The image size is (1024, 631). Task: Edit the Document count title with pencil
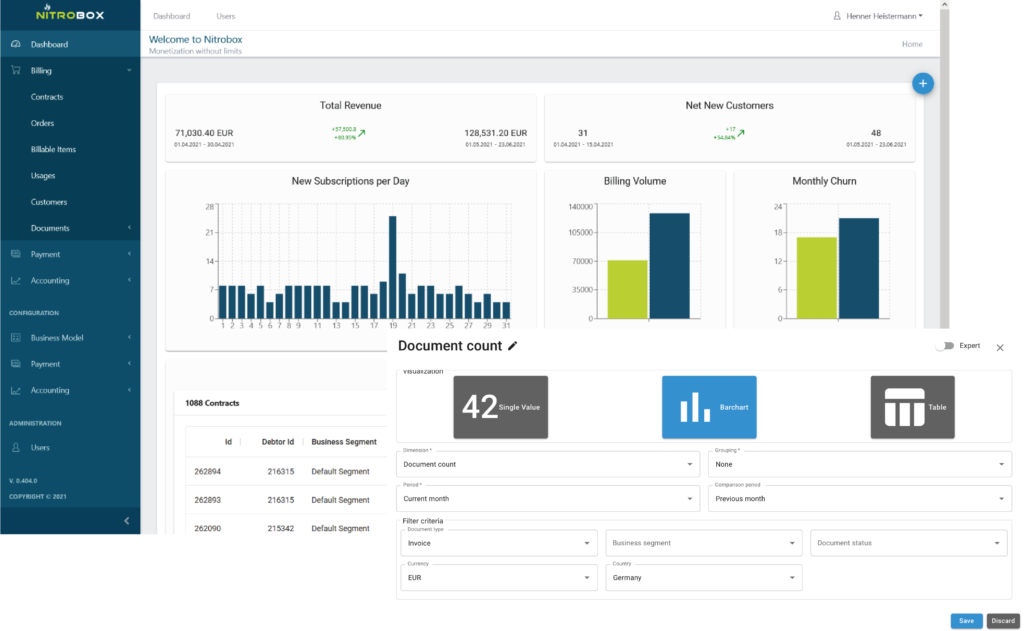(513, 346)
